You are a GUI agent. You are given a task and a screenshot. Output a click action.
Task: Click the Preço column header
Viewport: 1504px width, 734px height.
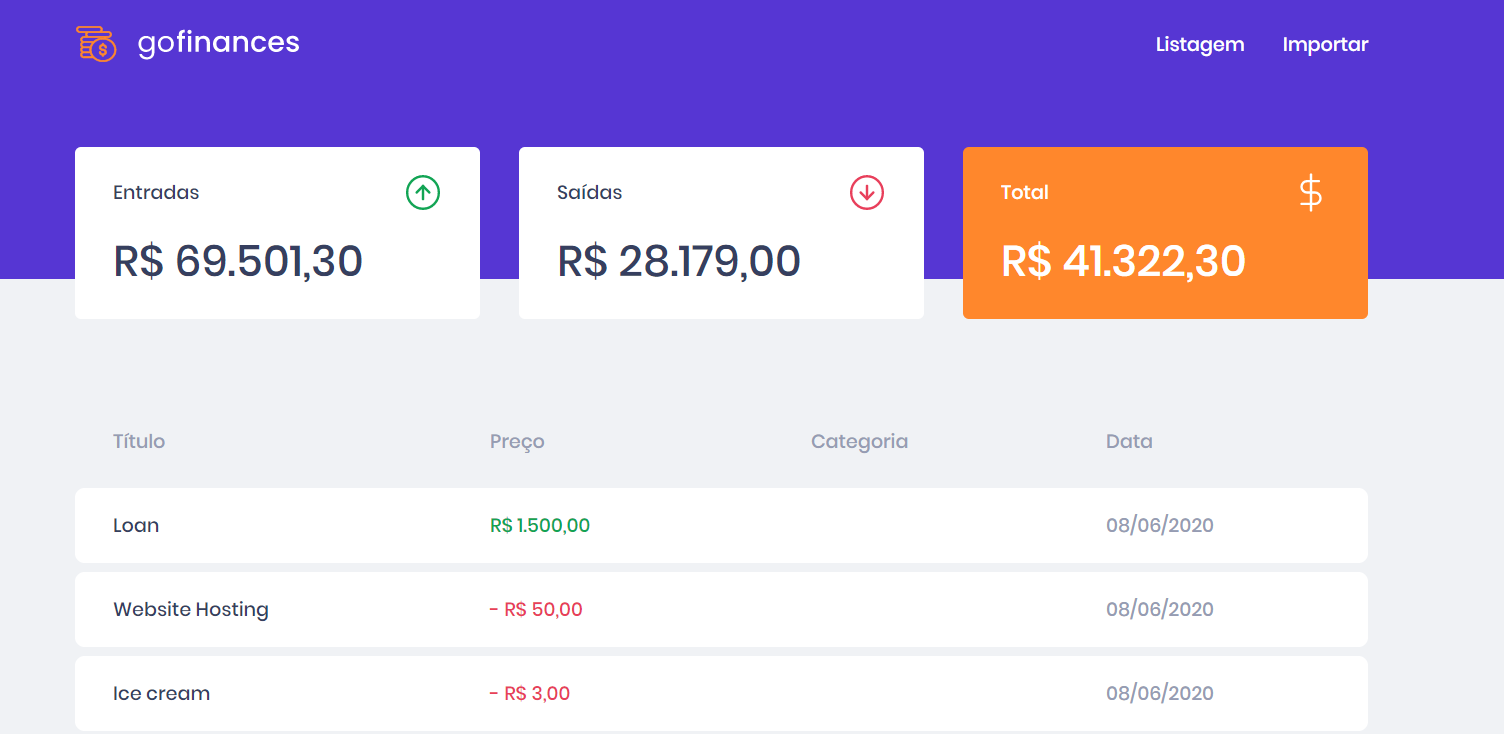517,441
